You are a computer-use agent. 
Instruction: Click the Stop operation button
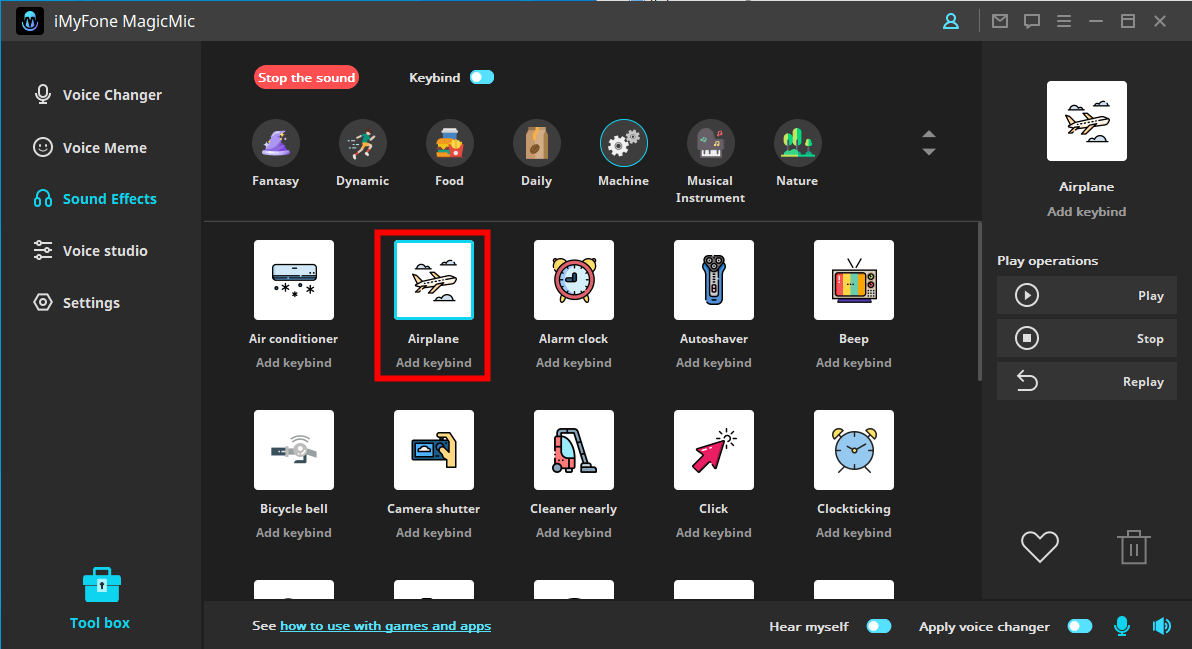tap(1087, 338)
